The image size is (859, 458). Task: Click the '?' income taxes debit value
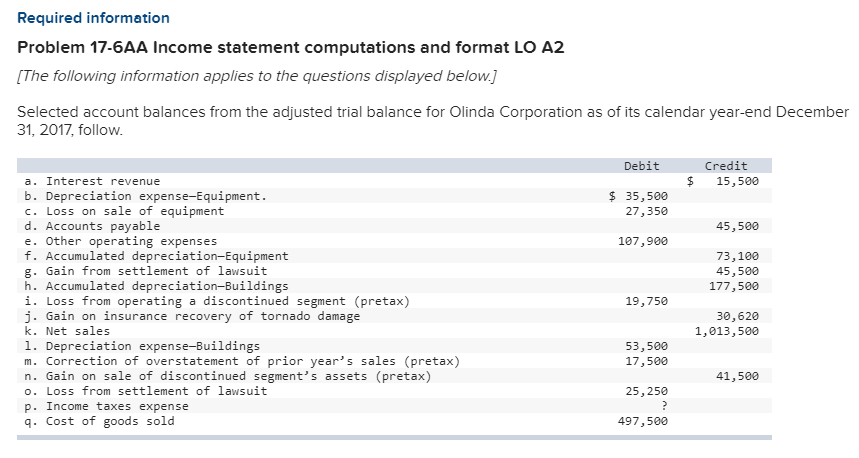click(664, 406)
